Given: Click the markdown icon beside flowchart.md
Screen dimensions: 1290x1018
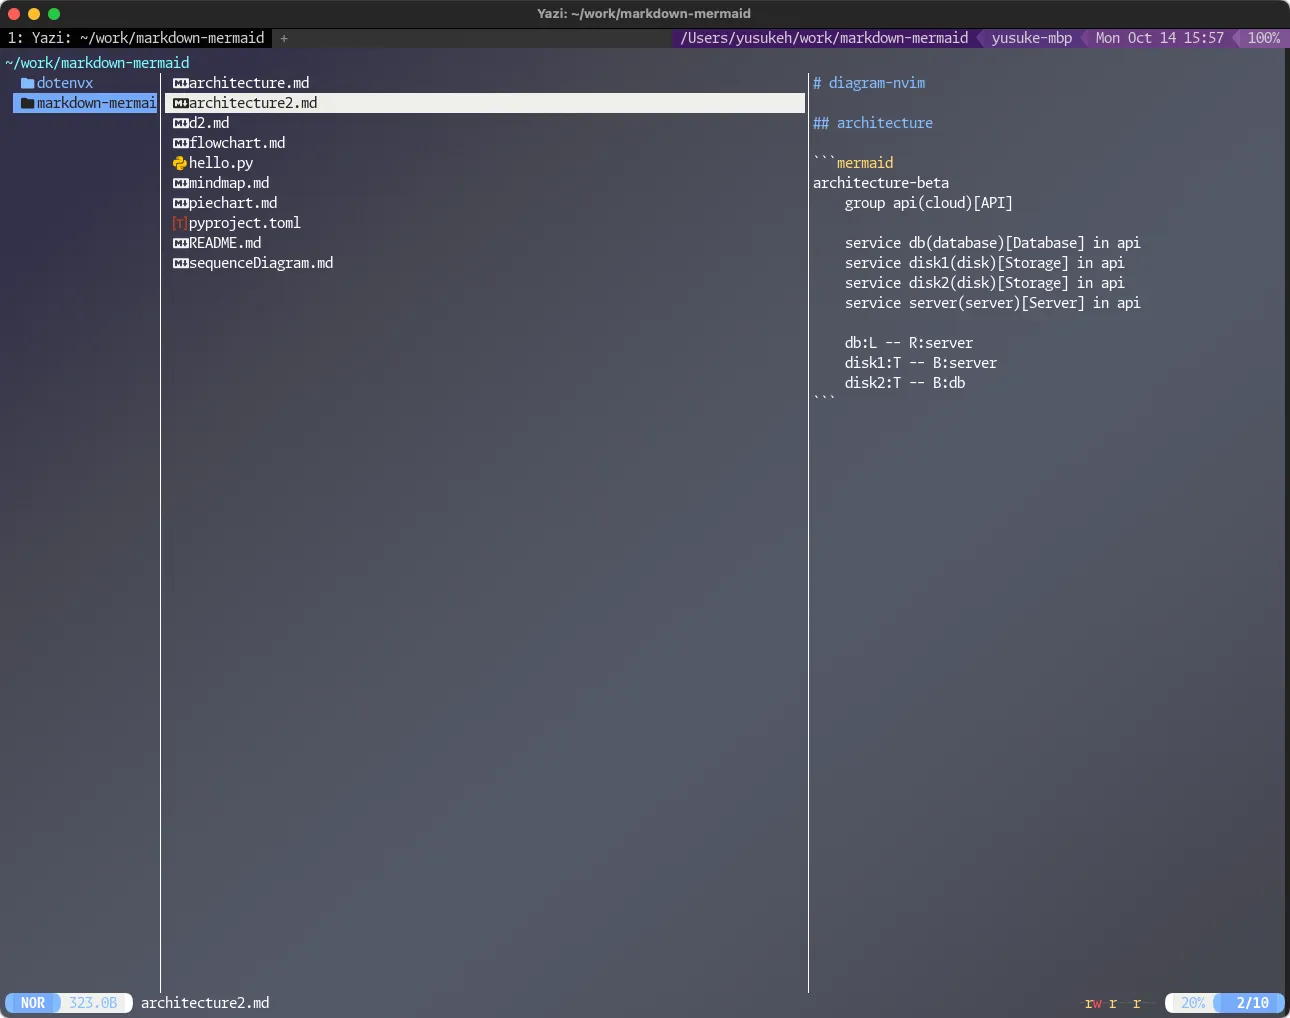Looking at the screenshot, I should click(180, 143).
